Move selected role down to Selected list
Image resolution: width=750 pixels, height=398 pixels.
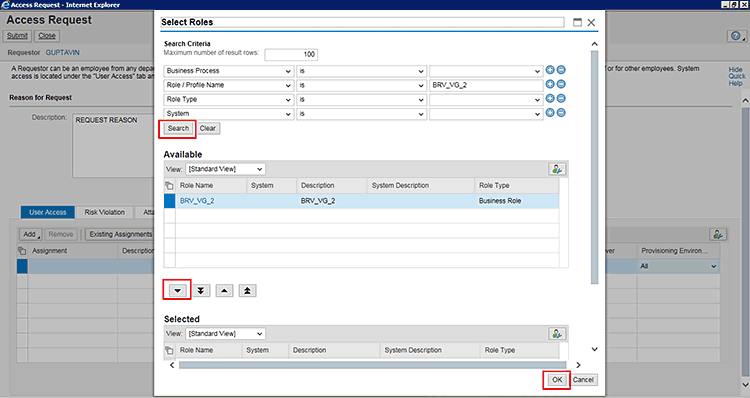177,290
